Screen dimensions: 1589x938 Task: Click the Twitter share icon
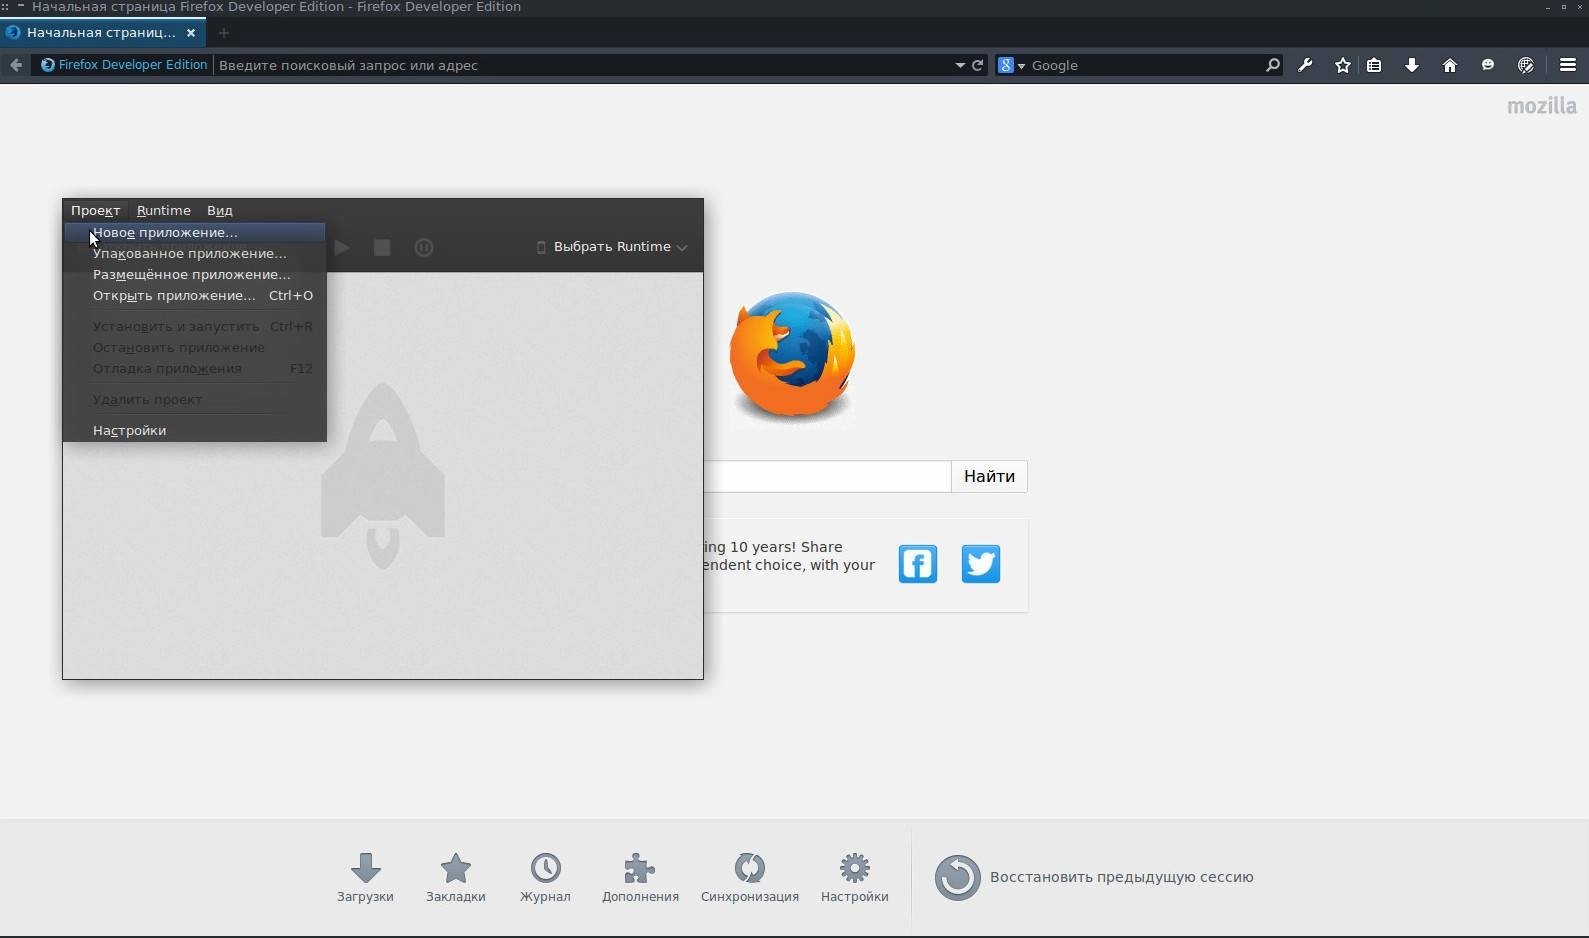[981, 564]
